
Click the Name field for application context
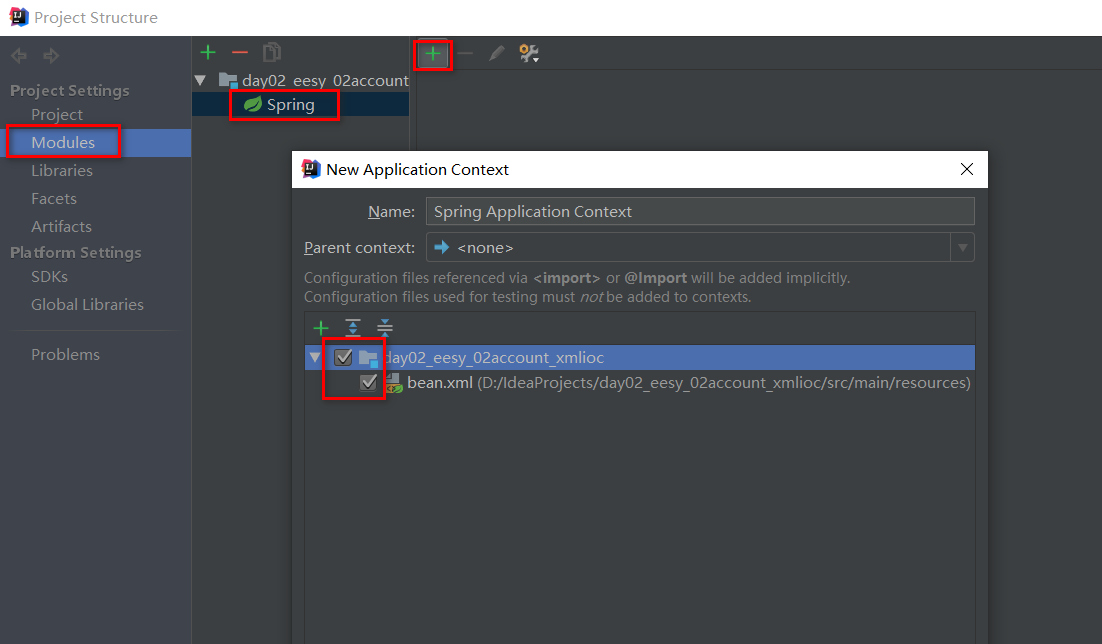coord(700,212)
